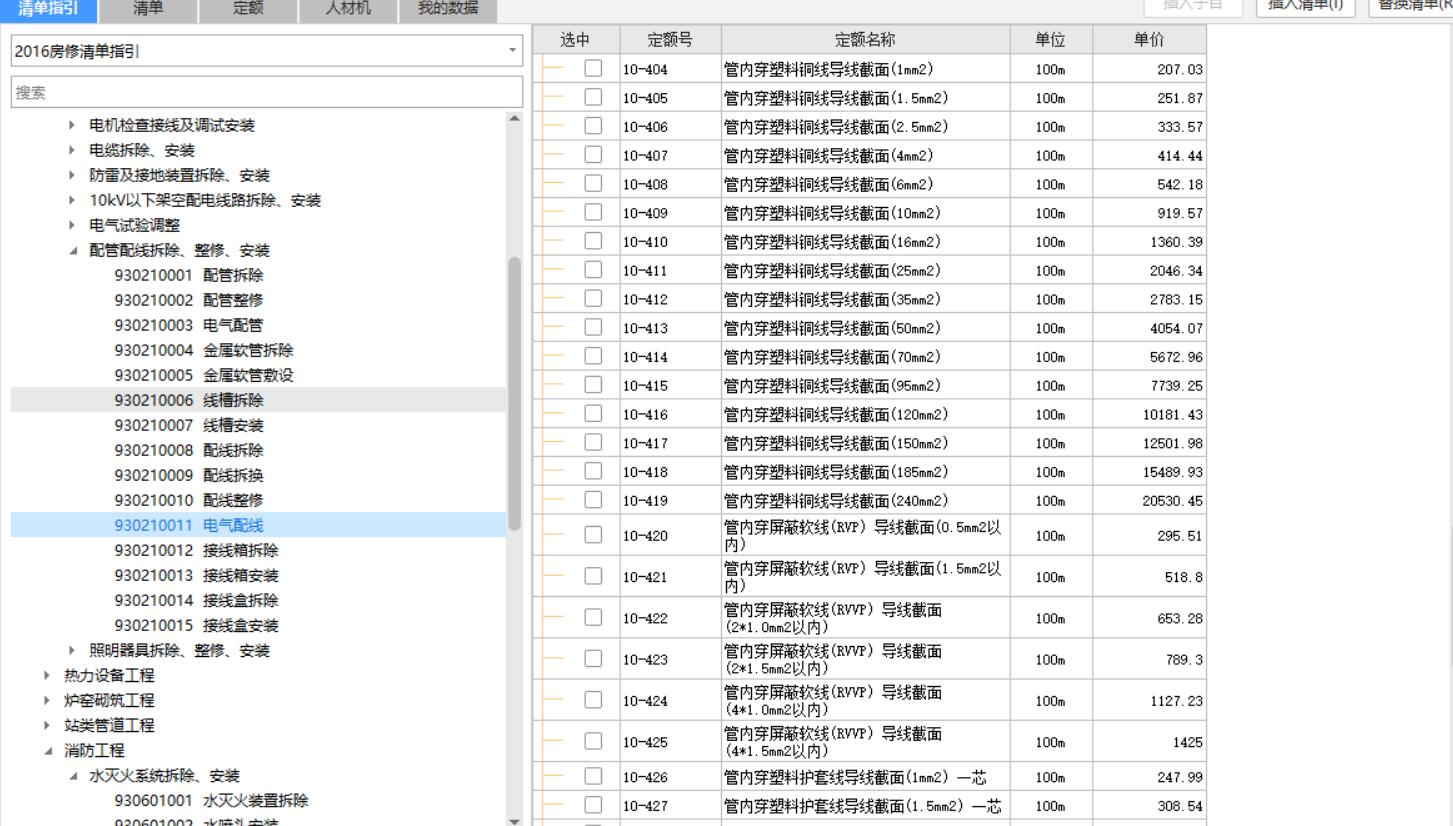Click the 单价 column header
Viewport: 1453px width, 826px height.
click(x=1149, y=40)
